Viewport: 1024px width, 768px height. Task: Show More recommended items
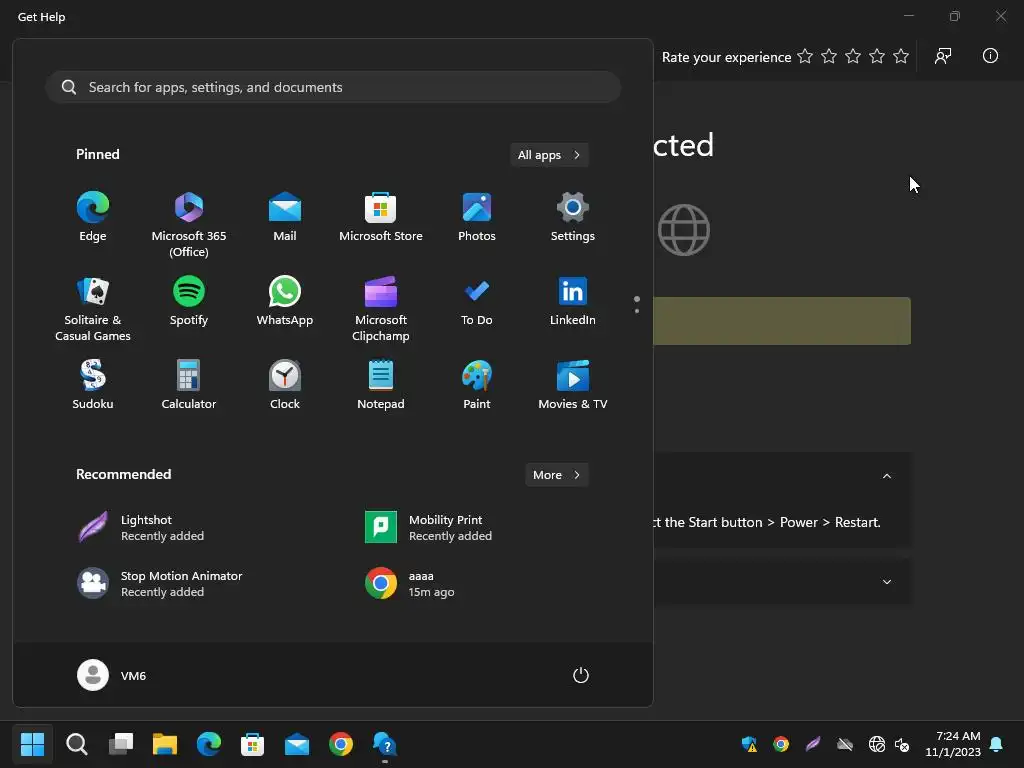[x=556, y=475]
